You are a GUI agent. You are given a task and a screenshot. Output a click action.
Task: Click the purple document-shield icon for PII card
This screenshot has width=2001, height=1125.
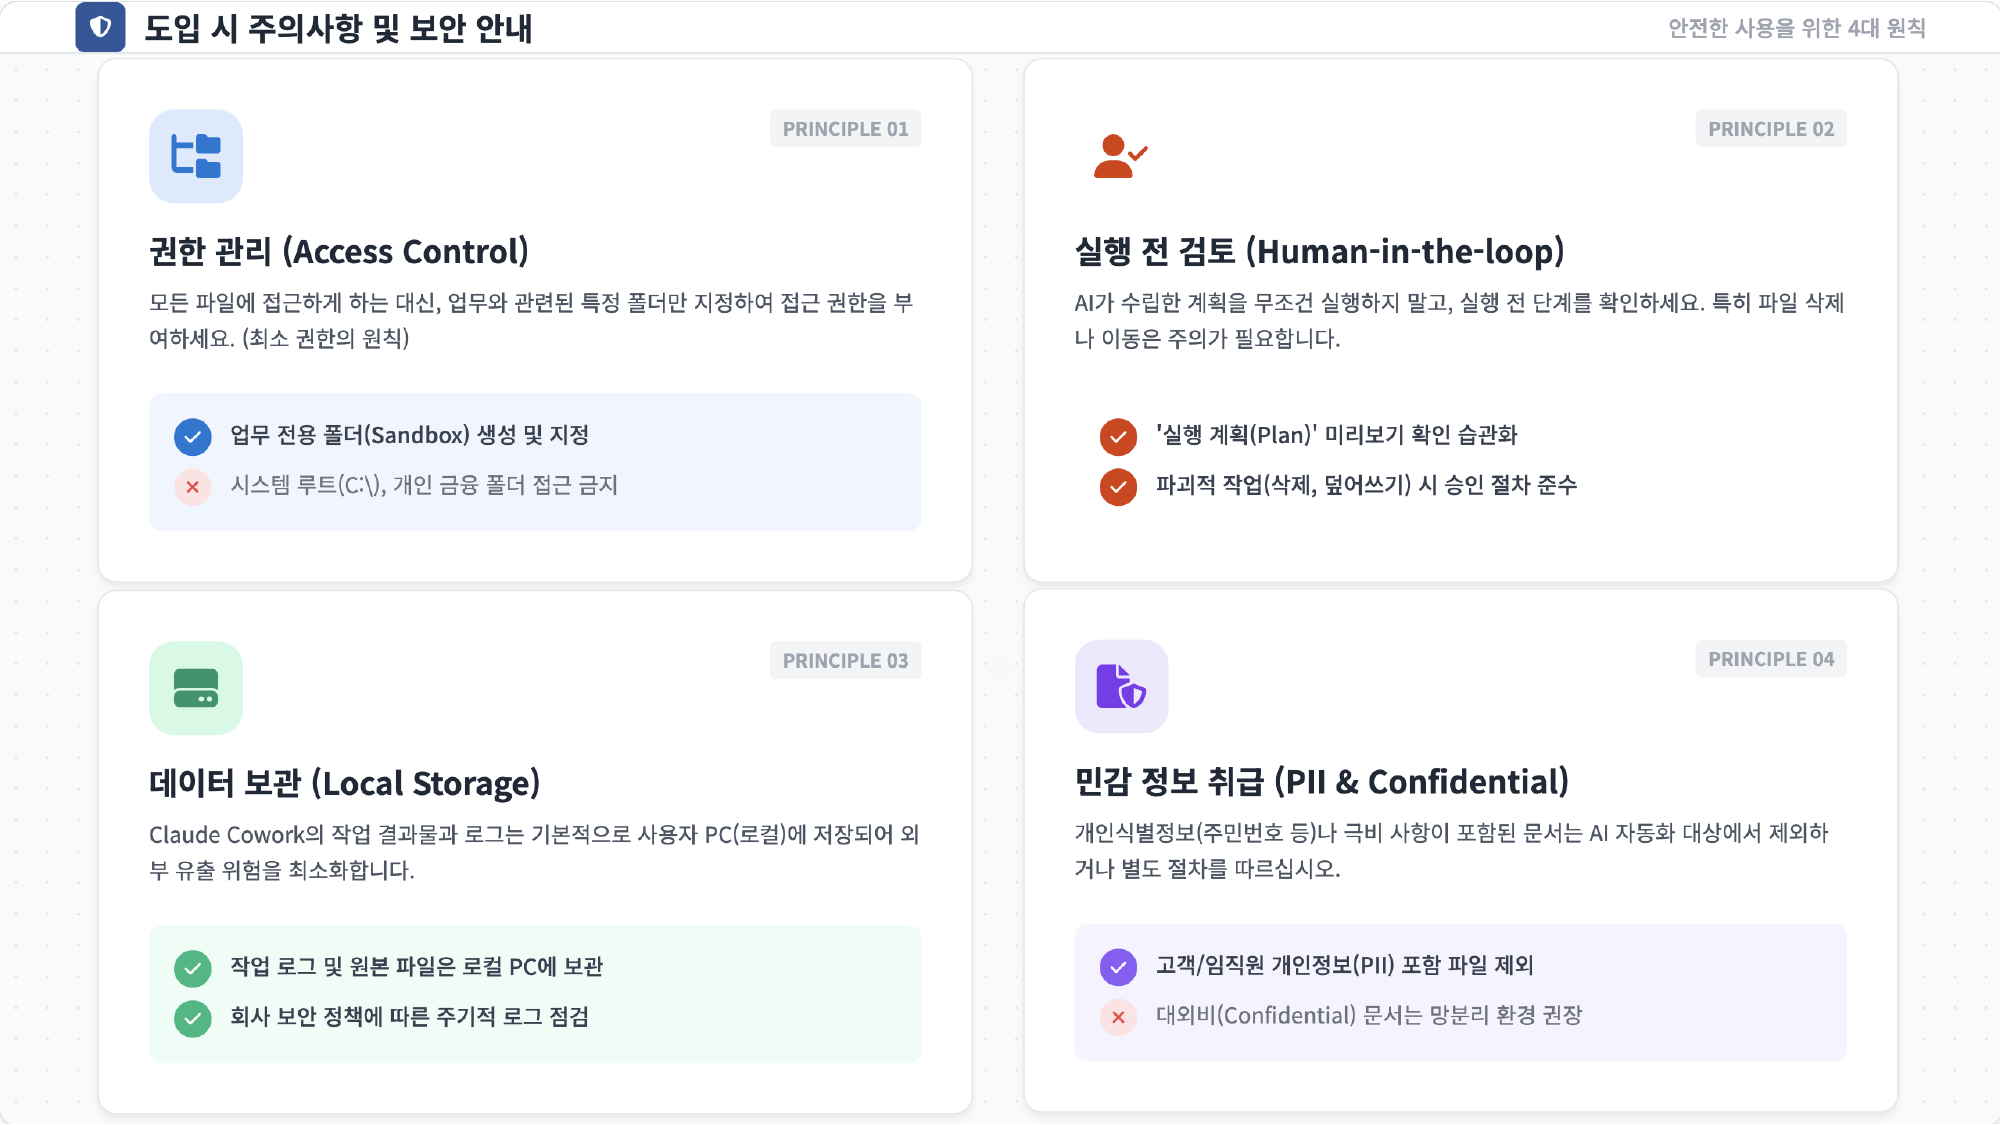click(x=1121, y=688)
